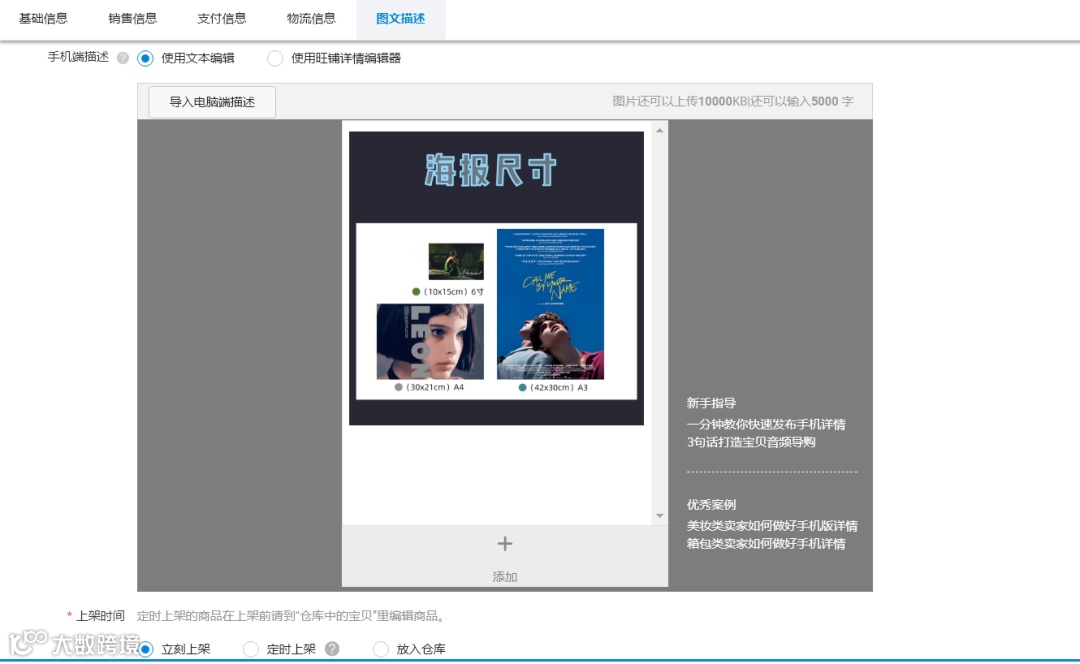1080x664 pixels.
Task: Open the 3句话打造宝贝音频导购 link
Action: [x=751, y=442]
